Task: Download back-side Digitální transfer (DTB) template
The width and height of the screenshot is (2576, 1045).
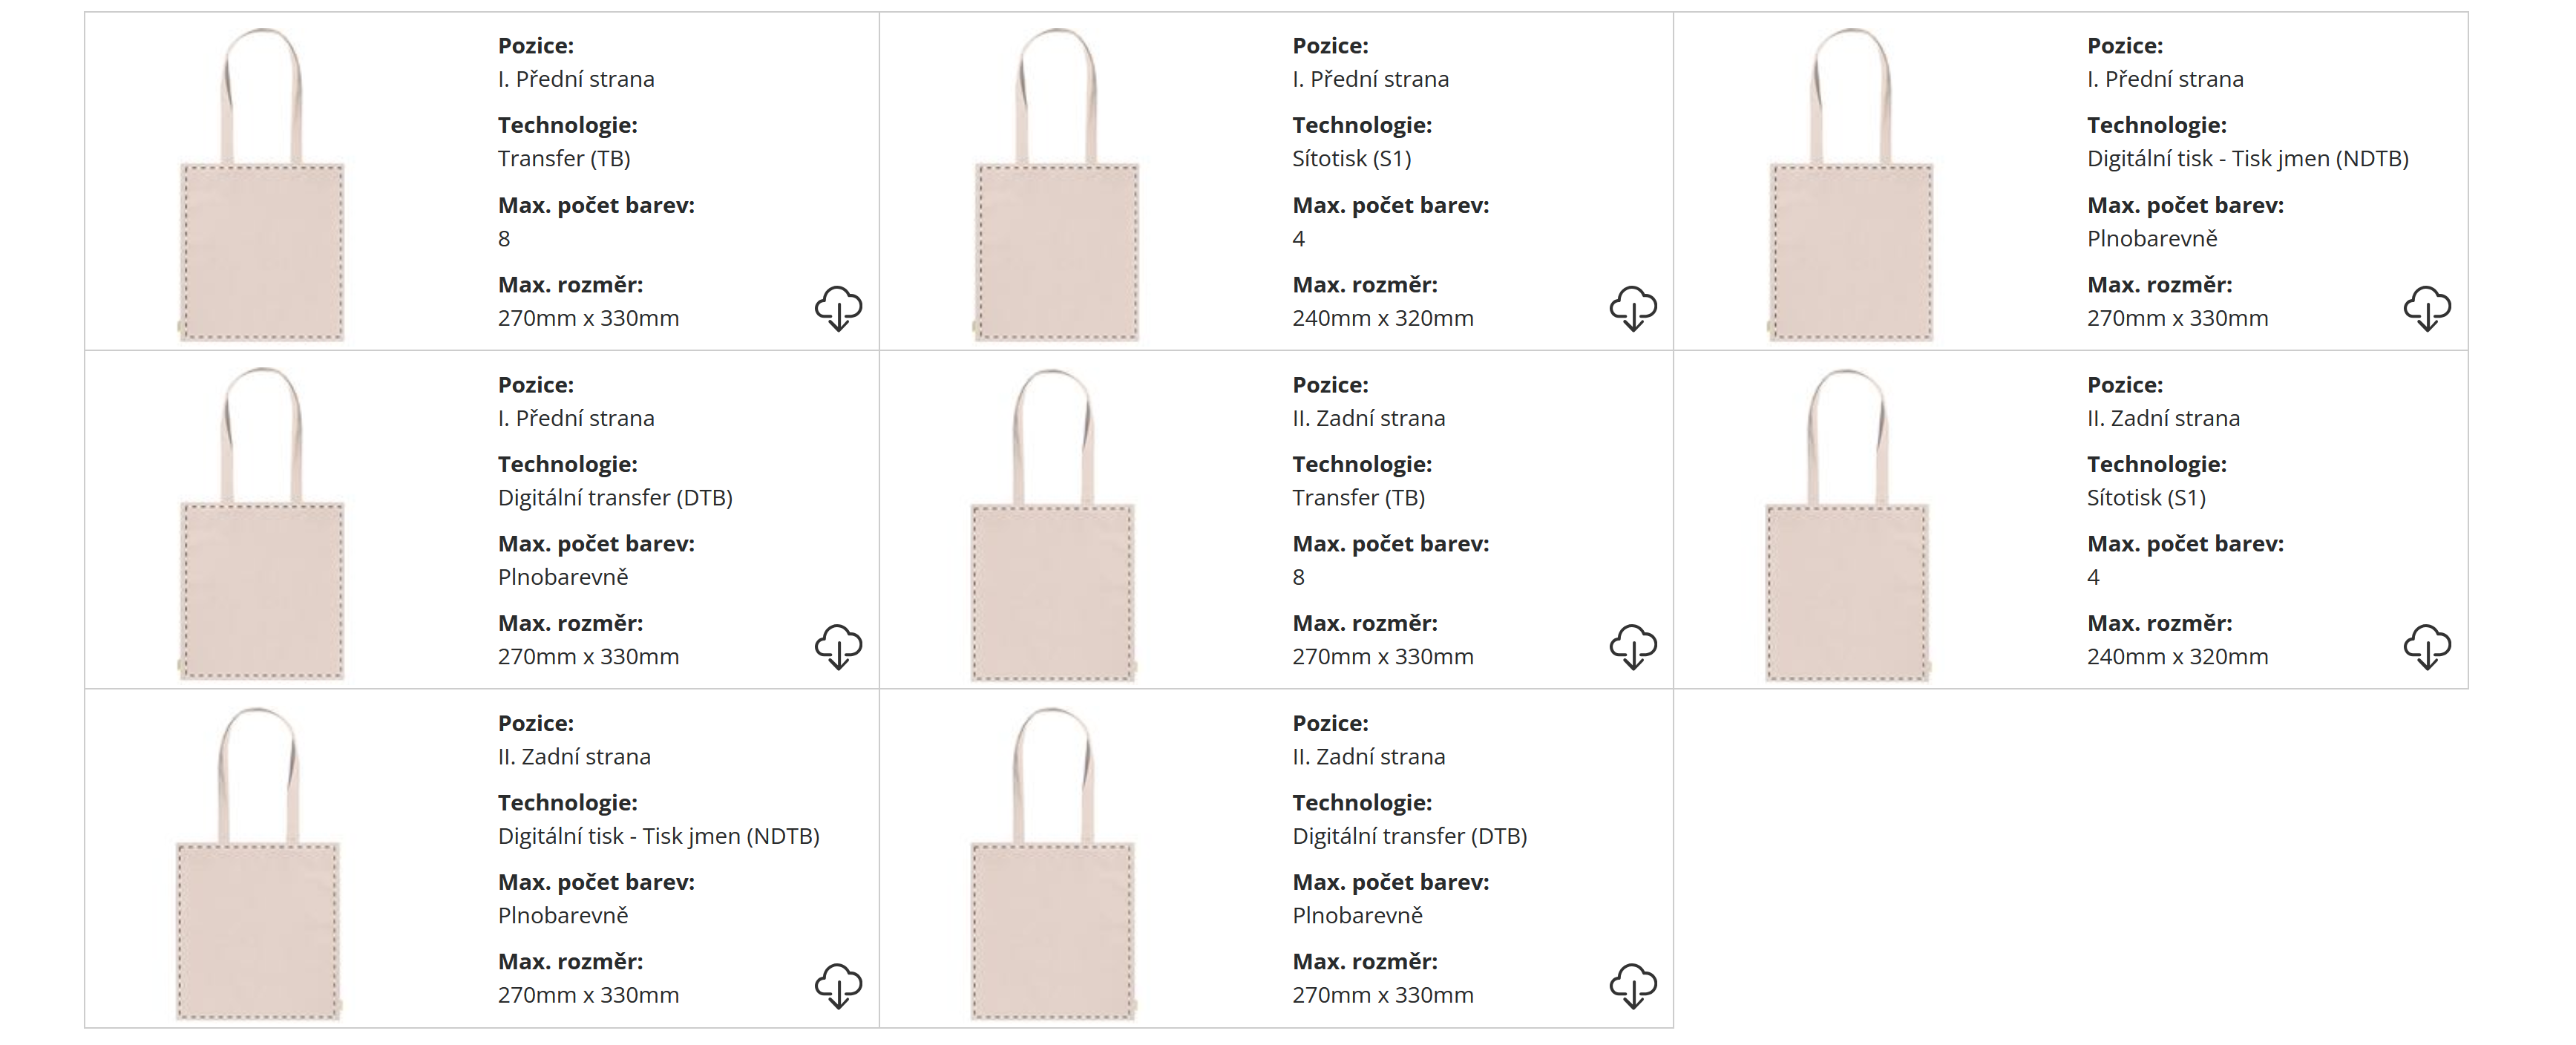Action: [x=1632, y=985]
